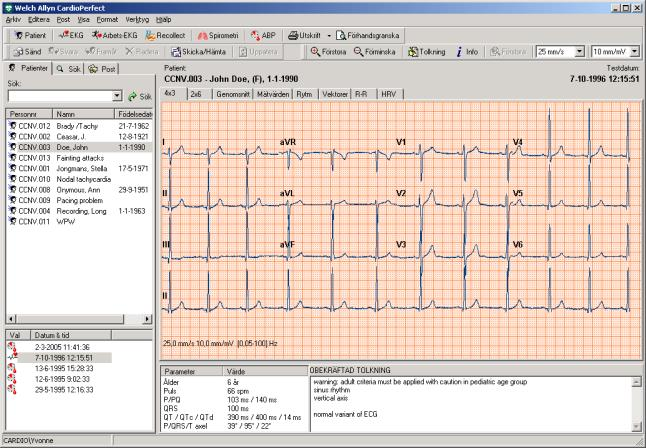Open the ABP module
Viewport: 646px width, 448px height.
tap(263, 35)
